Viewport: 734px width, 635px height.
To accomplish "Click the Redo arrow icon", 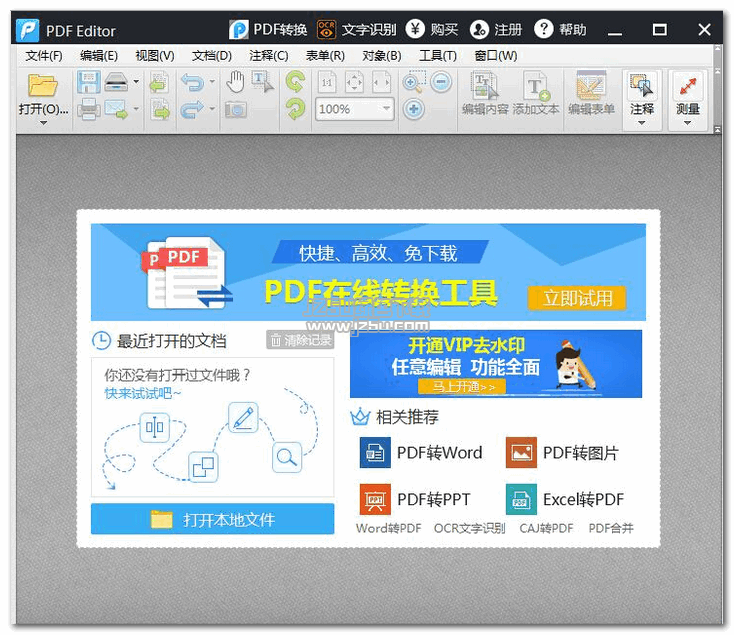I will pyautogui.click(x=192, y=109).
